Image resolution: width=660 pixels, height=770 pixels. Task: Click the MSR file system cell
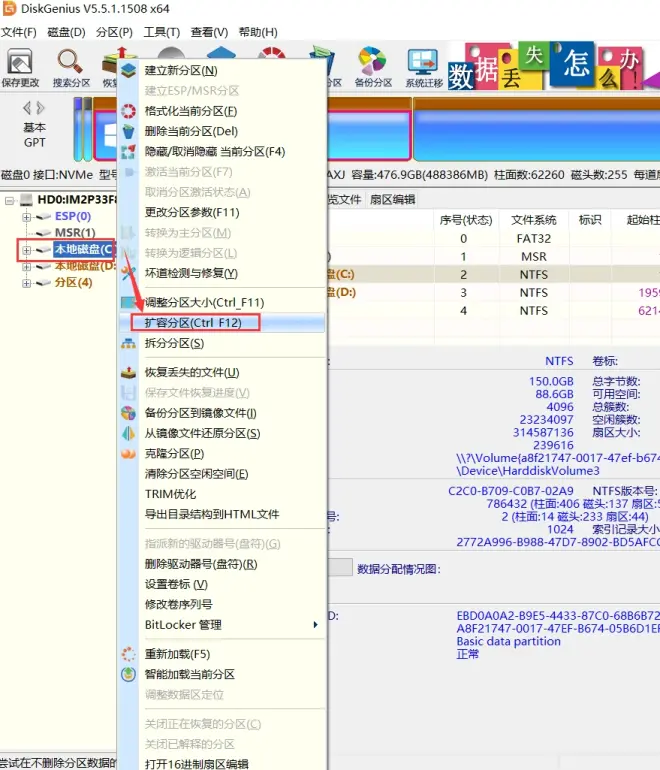click(x=534, y=257)
